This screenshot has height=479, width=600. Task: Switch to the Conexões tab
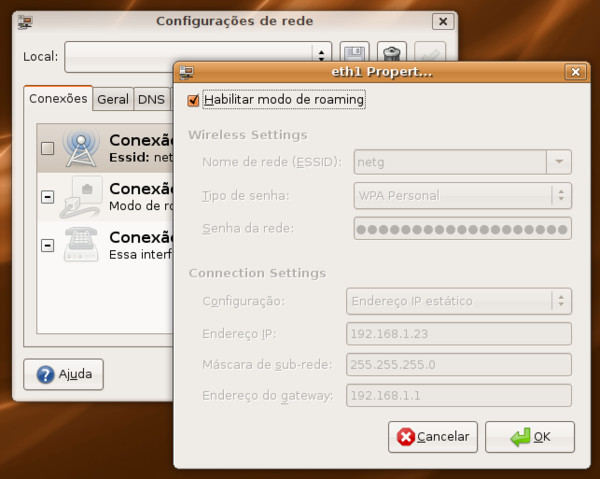[58, 98]
